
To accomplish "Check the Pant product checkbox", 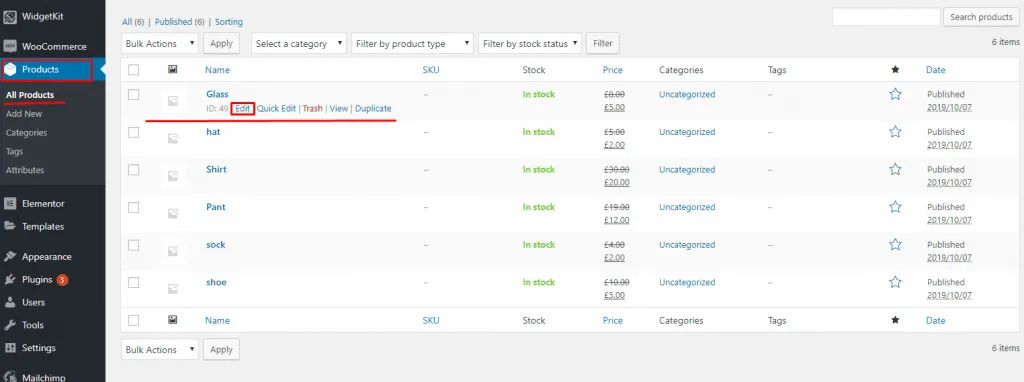I will (x=134, y=207).
